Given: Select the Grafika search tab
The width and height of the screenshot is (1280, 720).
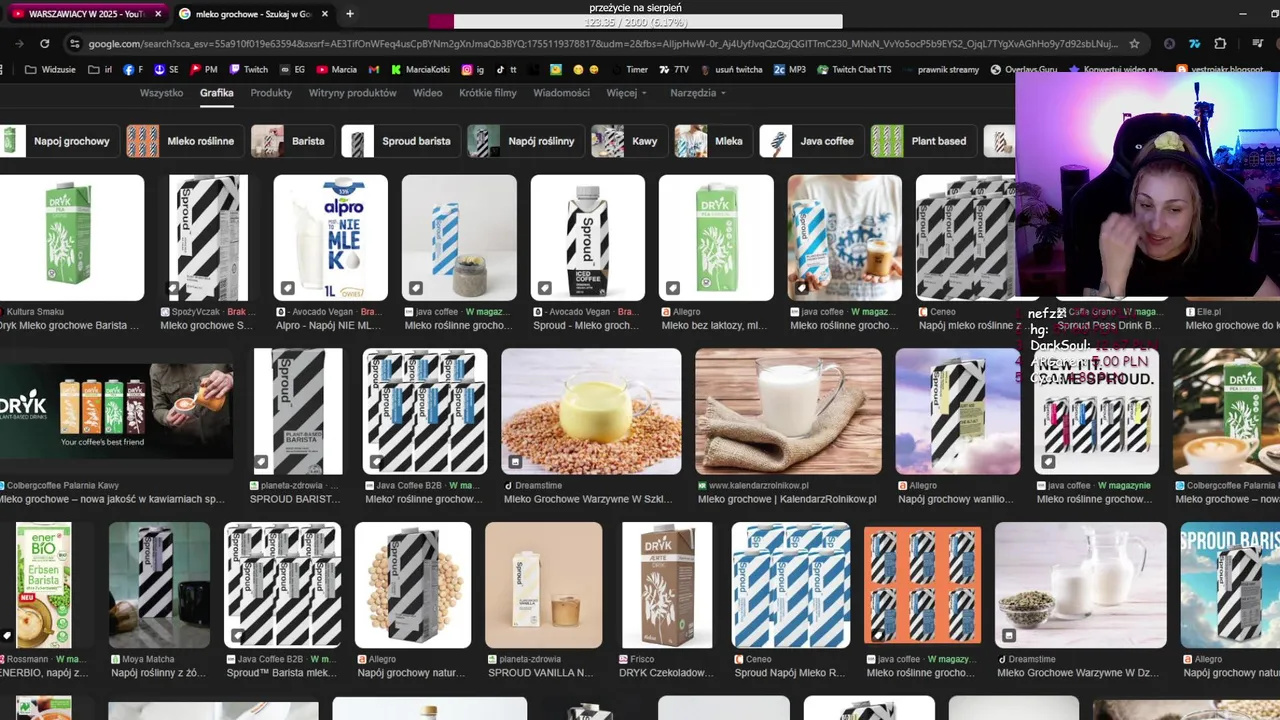Looking at the screenshot, I should (216, 93).
